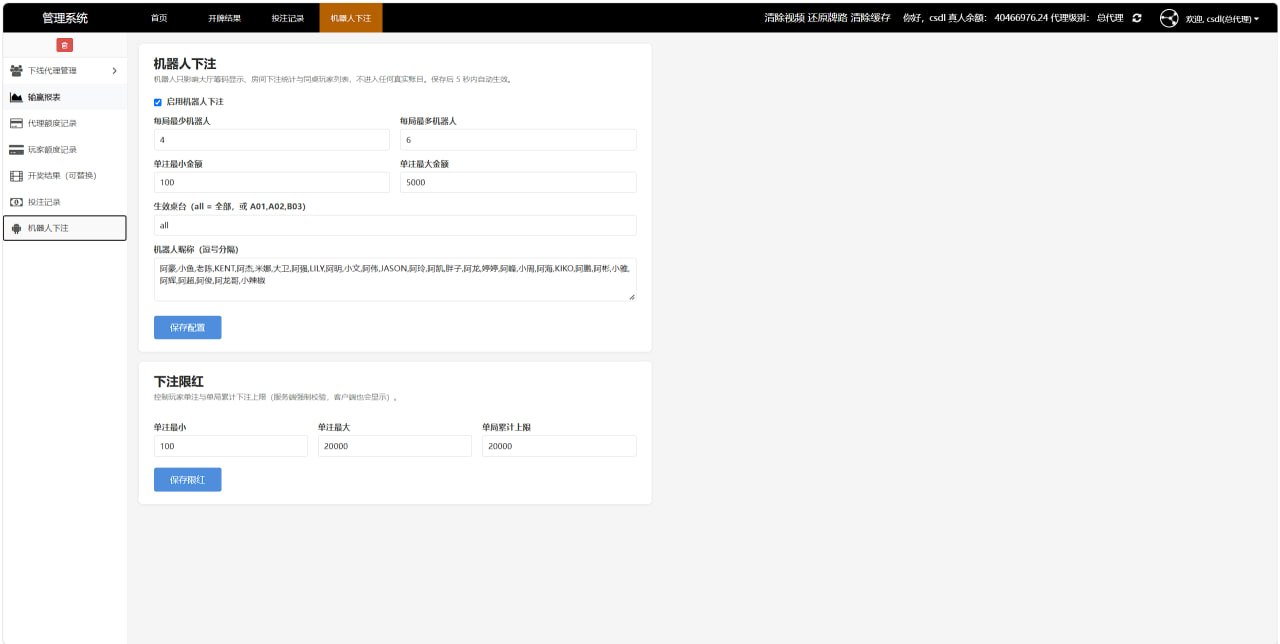Click the 保存配置 button

[x=187, y=327]
